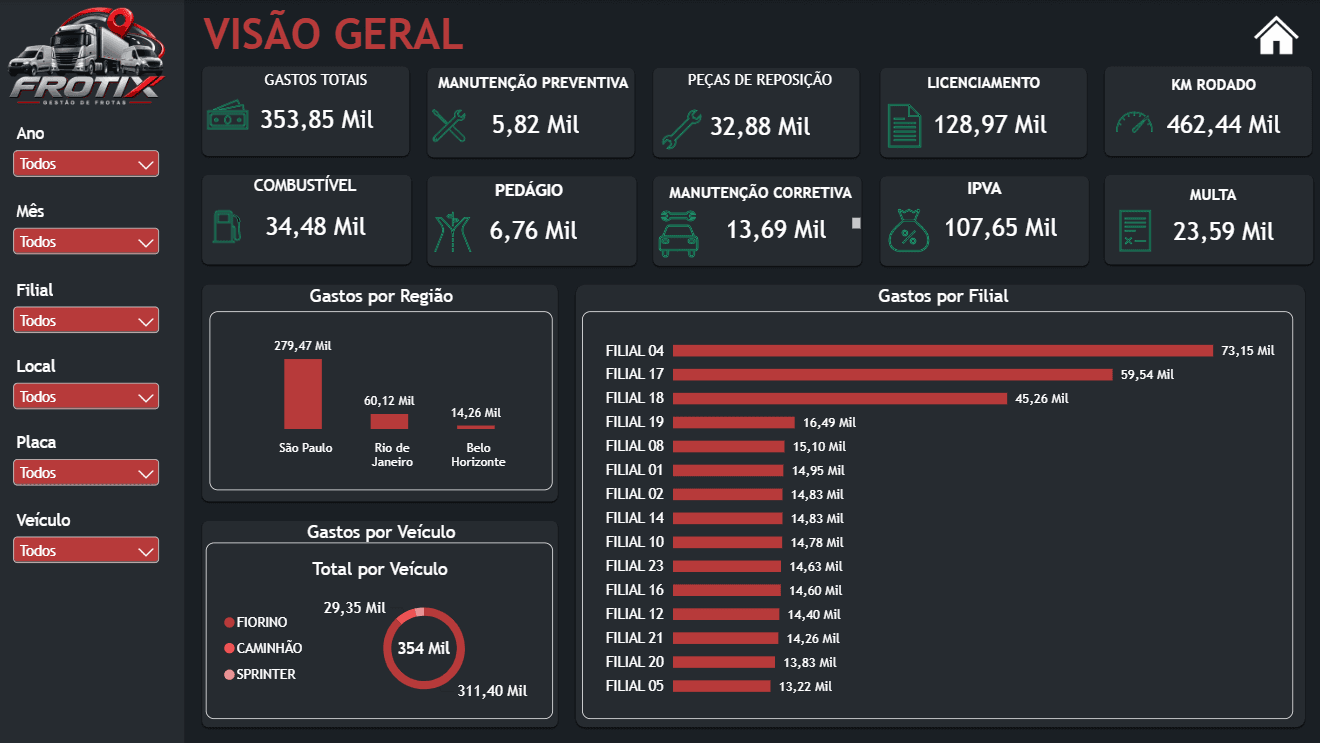Click the 107,65 Mil IPVA value

1001,228
